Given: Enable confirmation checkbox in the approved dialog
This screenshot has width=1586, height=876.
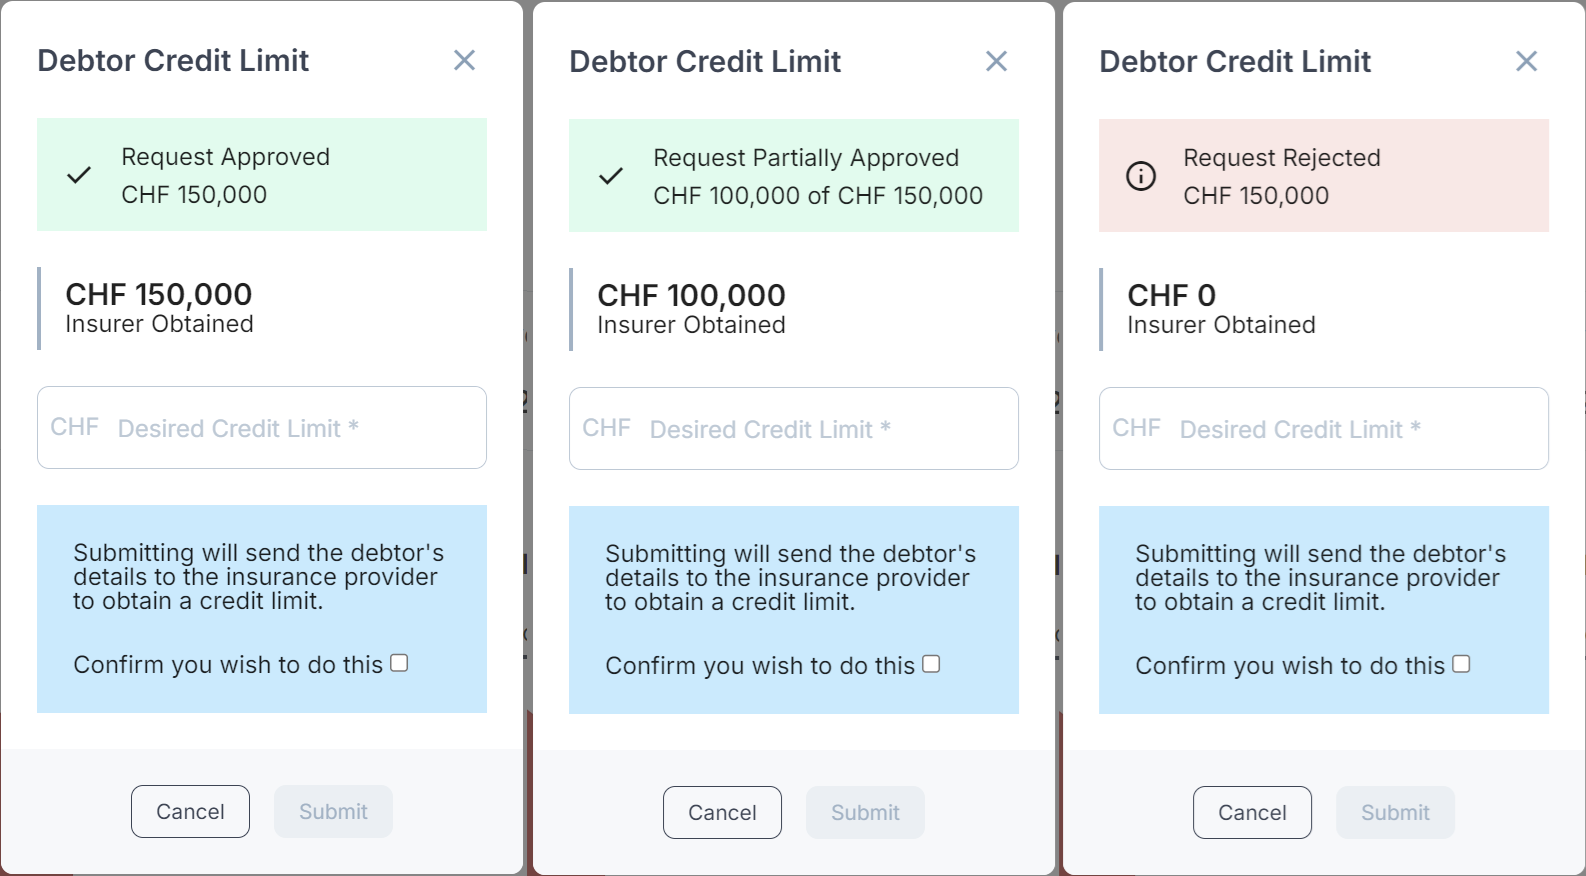Looking at the screenshot, I should (400, 662).
